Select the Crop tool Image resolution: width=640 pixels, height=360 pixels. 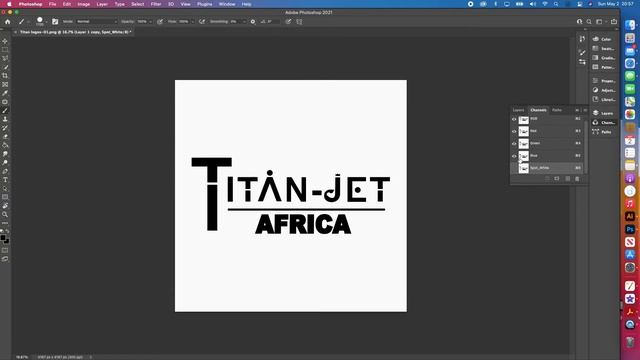pyautogui.click(x=5, y=76)
